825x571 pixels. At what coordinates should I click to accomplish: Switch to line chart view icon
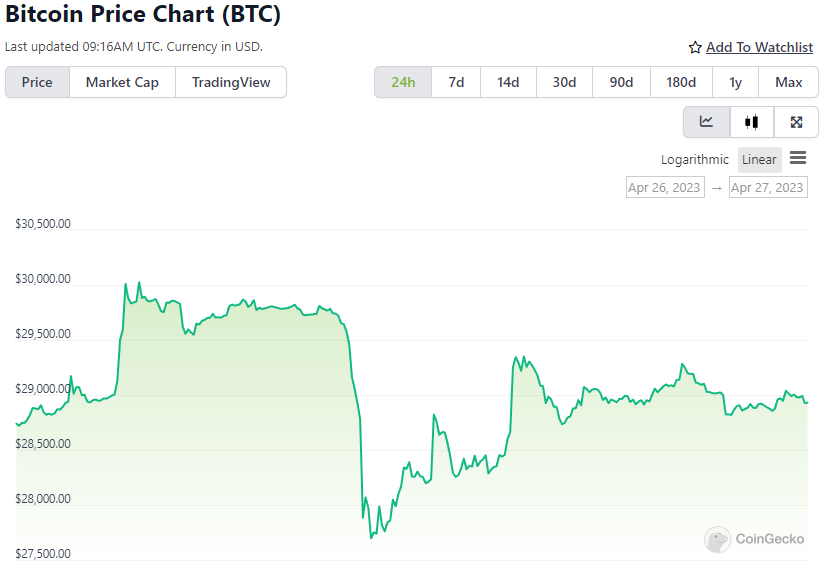[706, 122]
